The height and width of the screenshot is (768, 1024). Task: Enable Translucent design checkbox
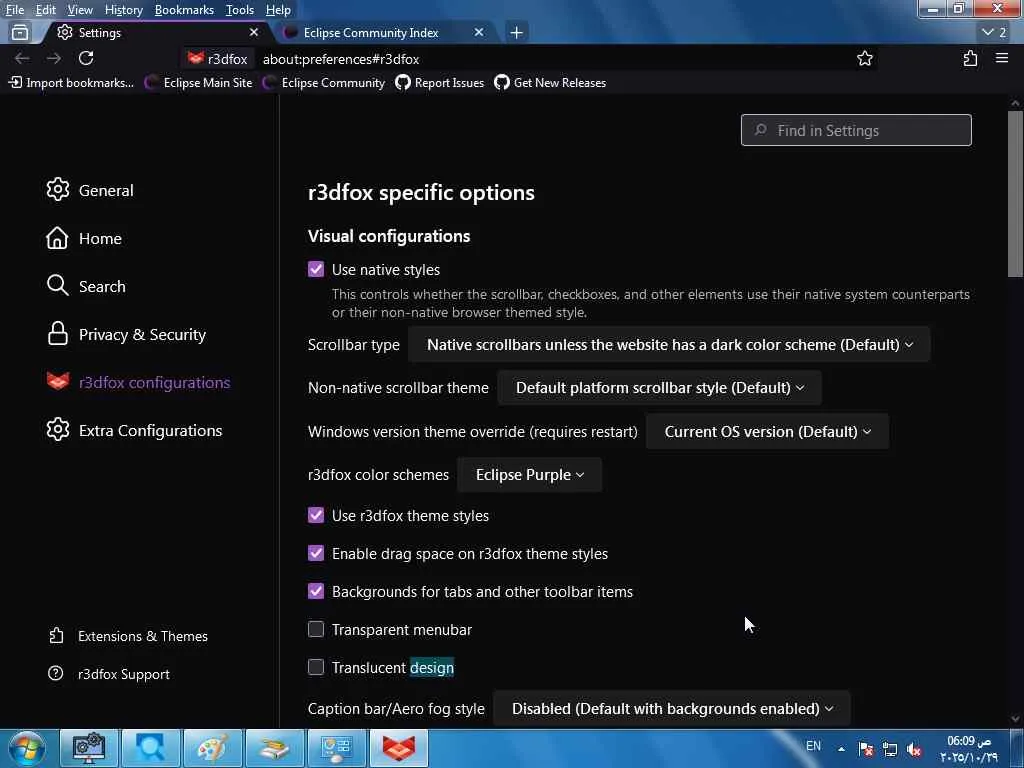[x=316, y=667]
